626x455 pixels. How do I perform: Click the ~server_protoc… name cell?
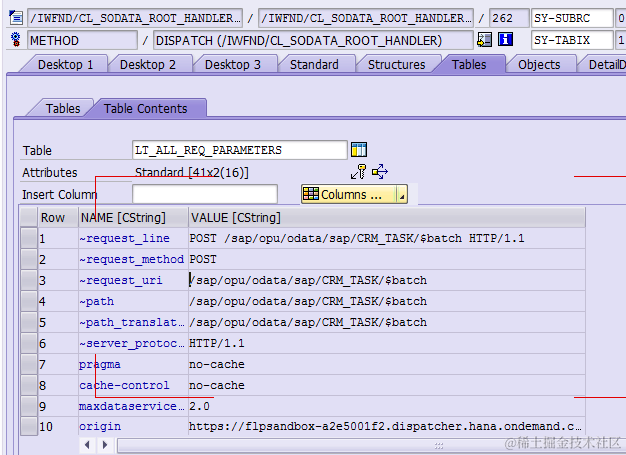click(133, 343)
